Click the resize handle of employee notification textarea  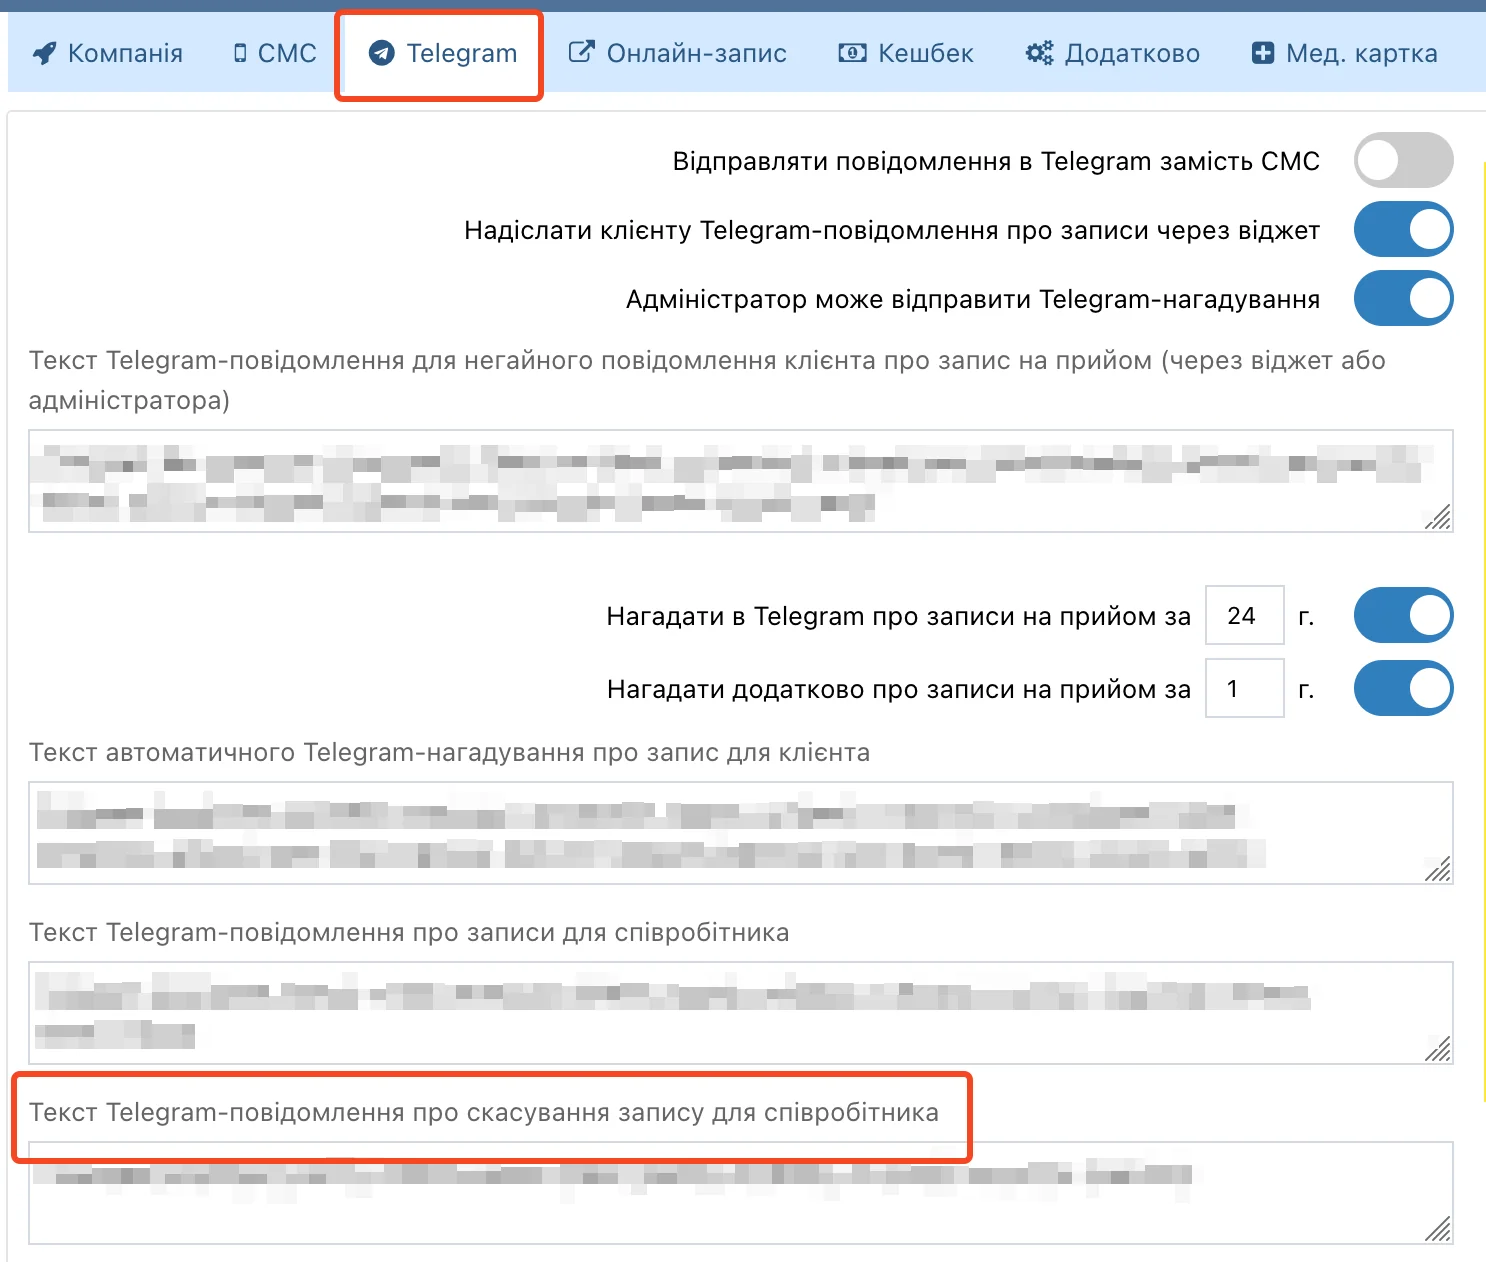click(1438, 1049)
